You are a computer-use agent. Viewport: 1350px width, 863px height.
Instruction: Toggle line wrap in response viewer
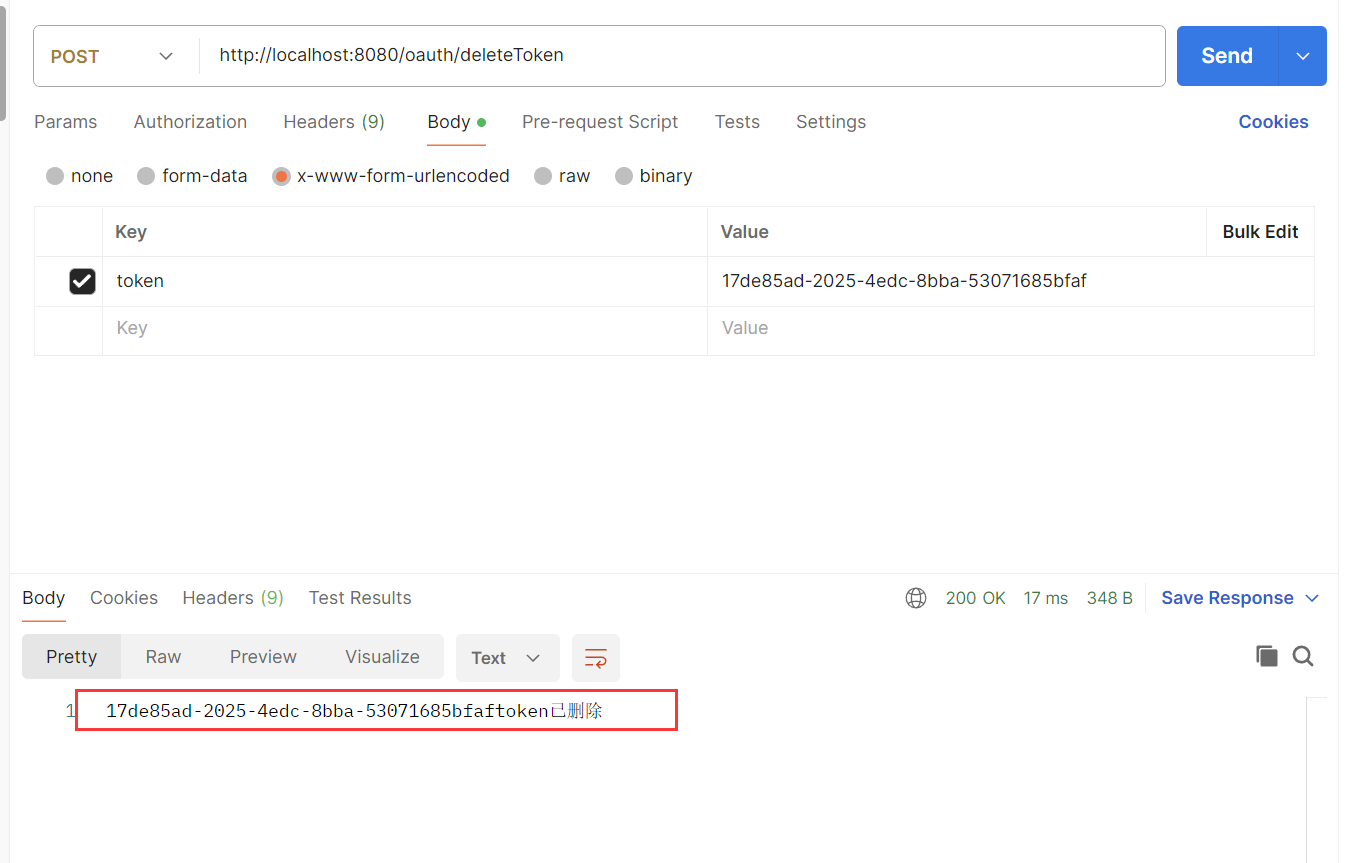click(596, 657)
